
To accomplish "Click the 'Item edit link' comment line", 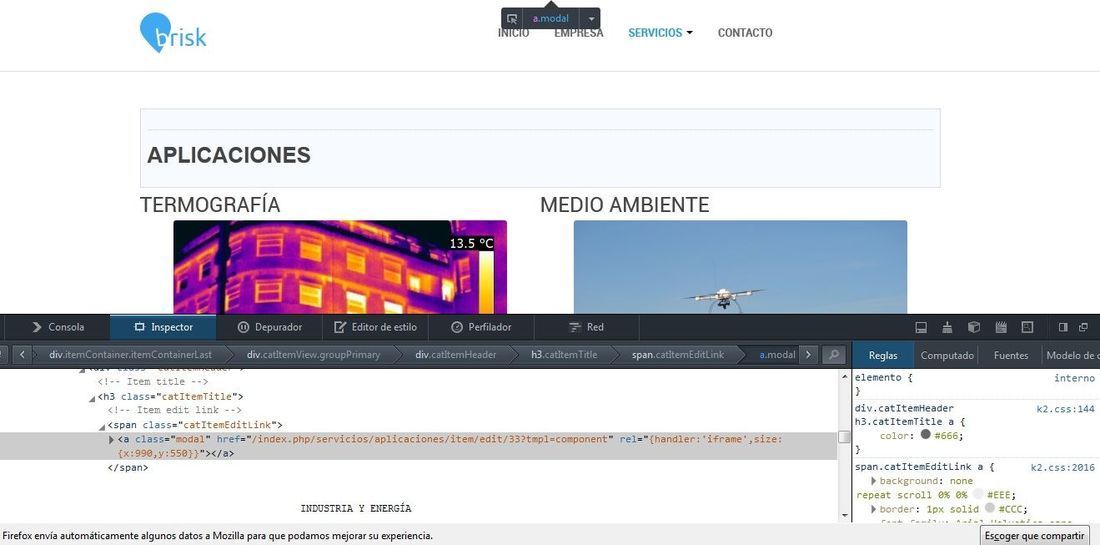I will (174, 410).
